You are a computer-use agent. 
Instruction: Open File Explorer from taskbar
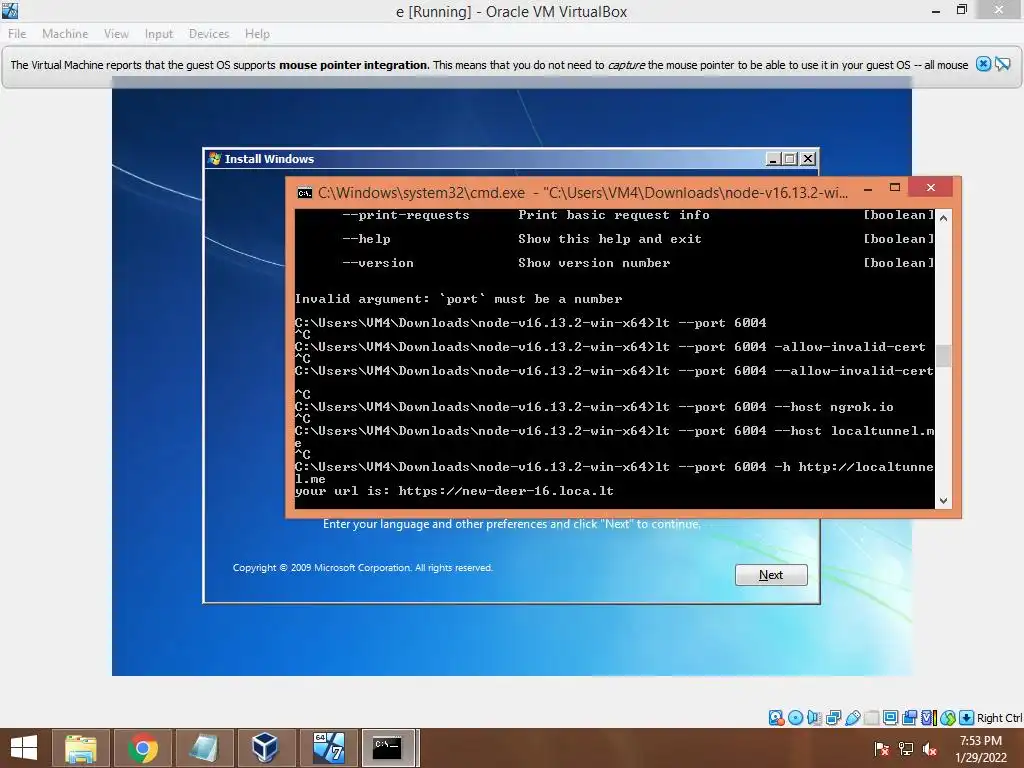(x=80, y=748)
